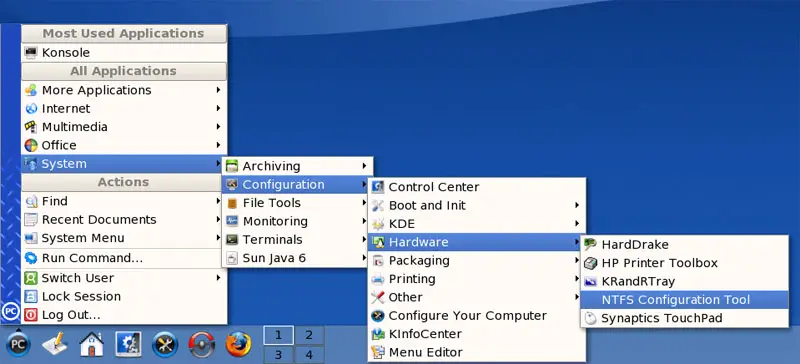Expand the More Applications submenu arrow
The image size is (800, 364).
(x=218, y=90)
